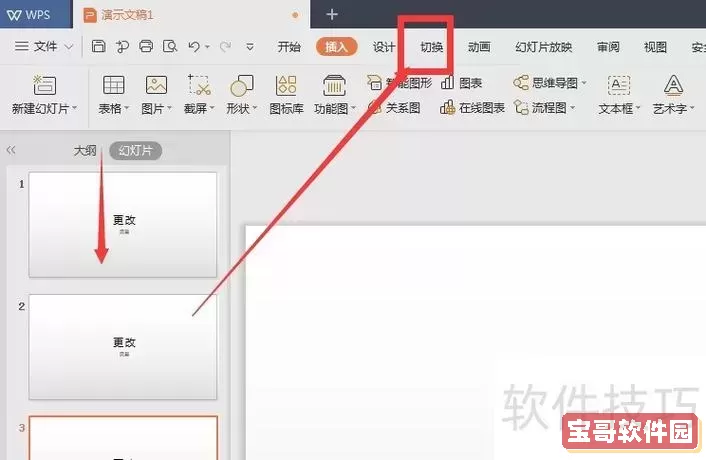Click the 艺术字 word art icon
This screenshot has height=460, width=706.
point(673,85)
